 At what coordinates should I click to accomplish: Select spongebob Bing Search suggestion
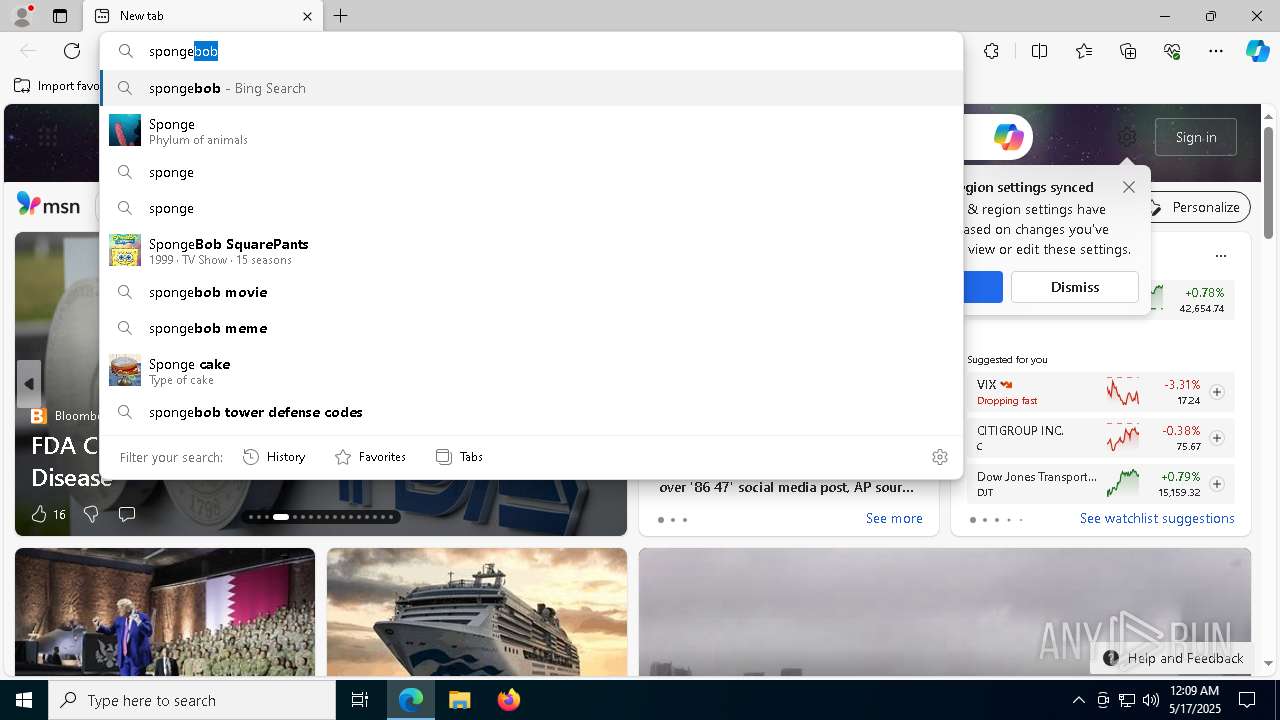(x=531, y=88)
